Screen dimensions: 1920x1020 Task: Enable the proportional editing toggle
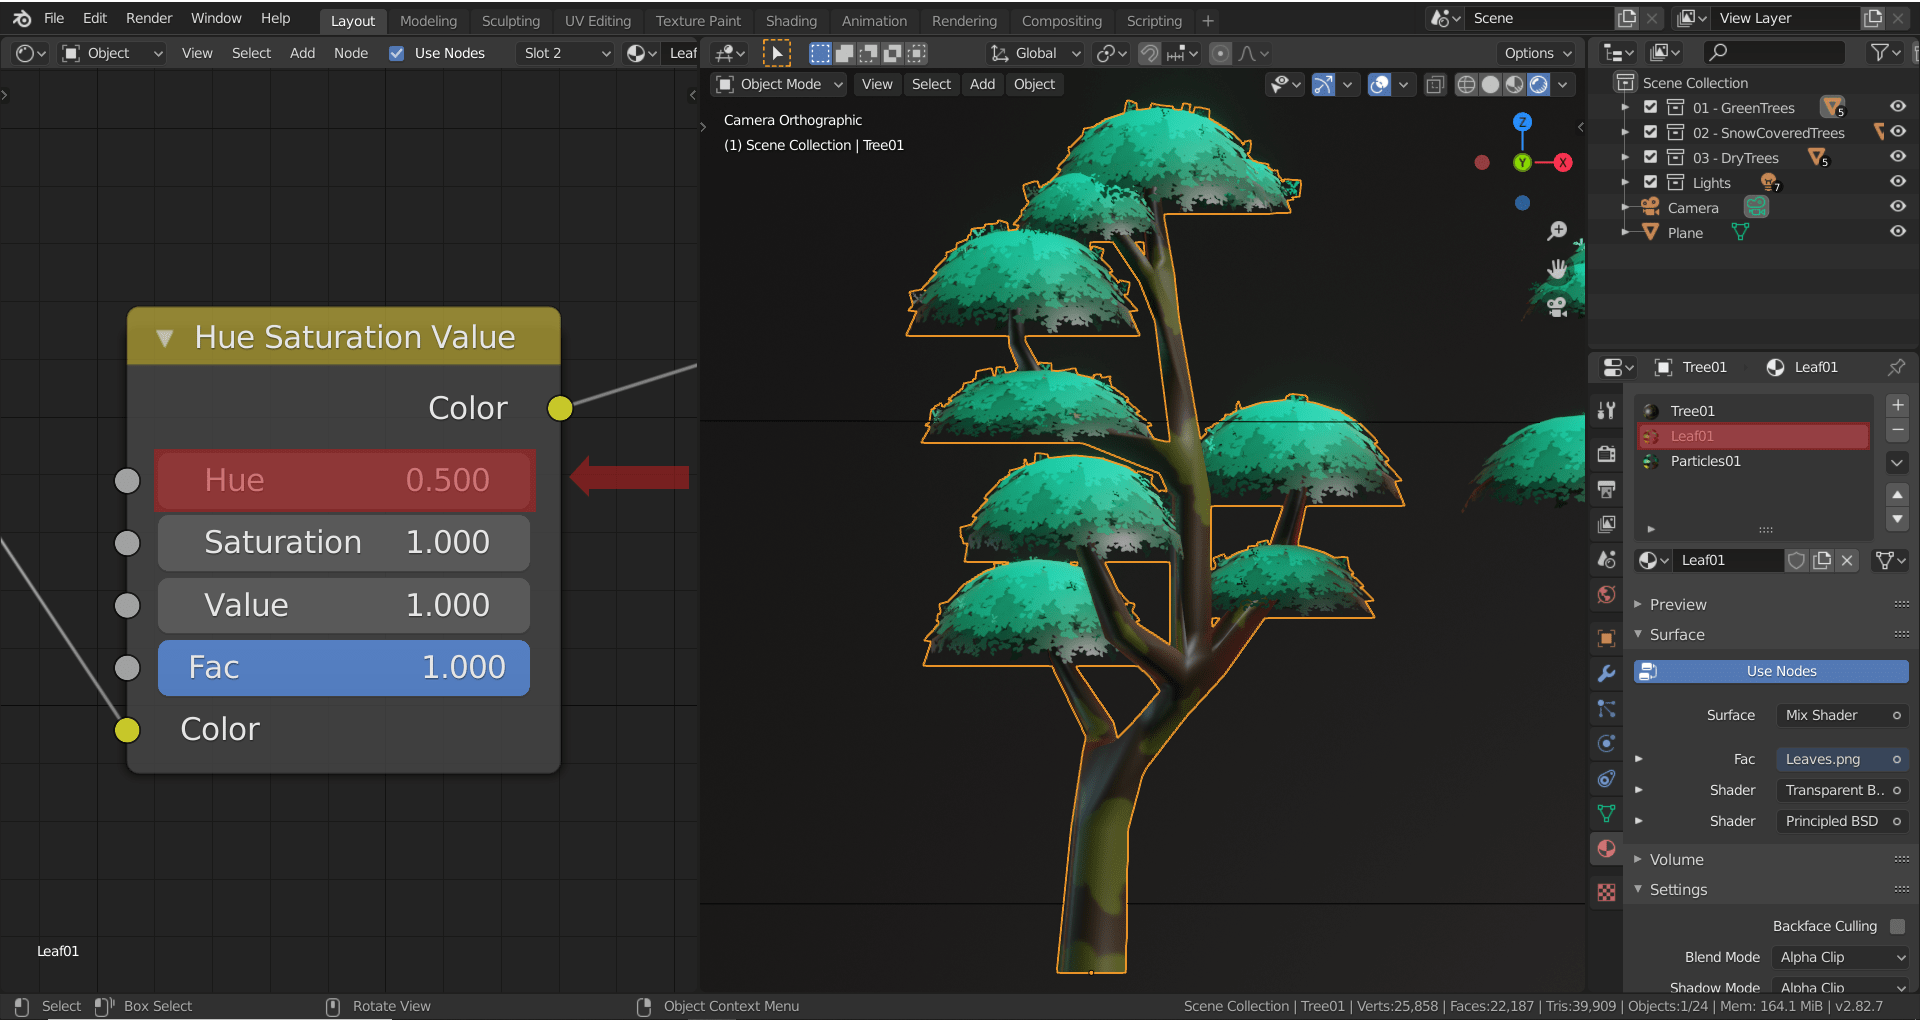point(1220,53)
